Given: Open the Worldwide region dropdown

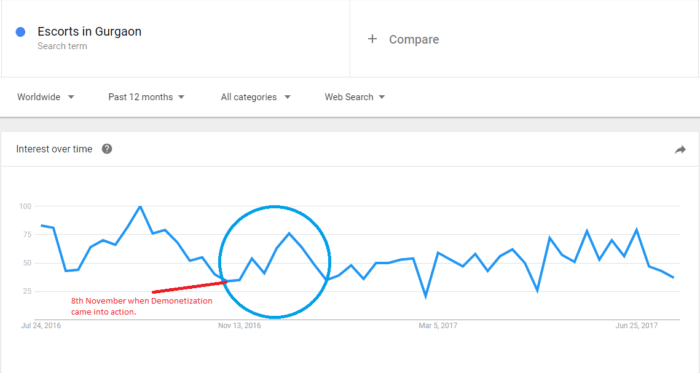Looking at the screenshot, I should [x=46, y=97].
